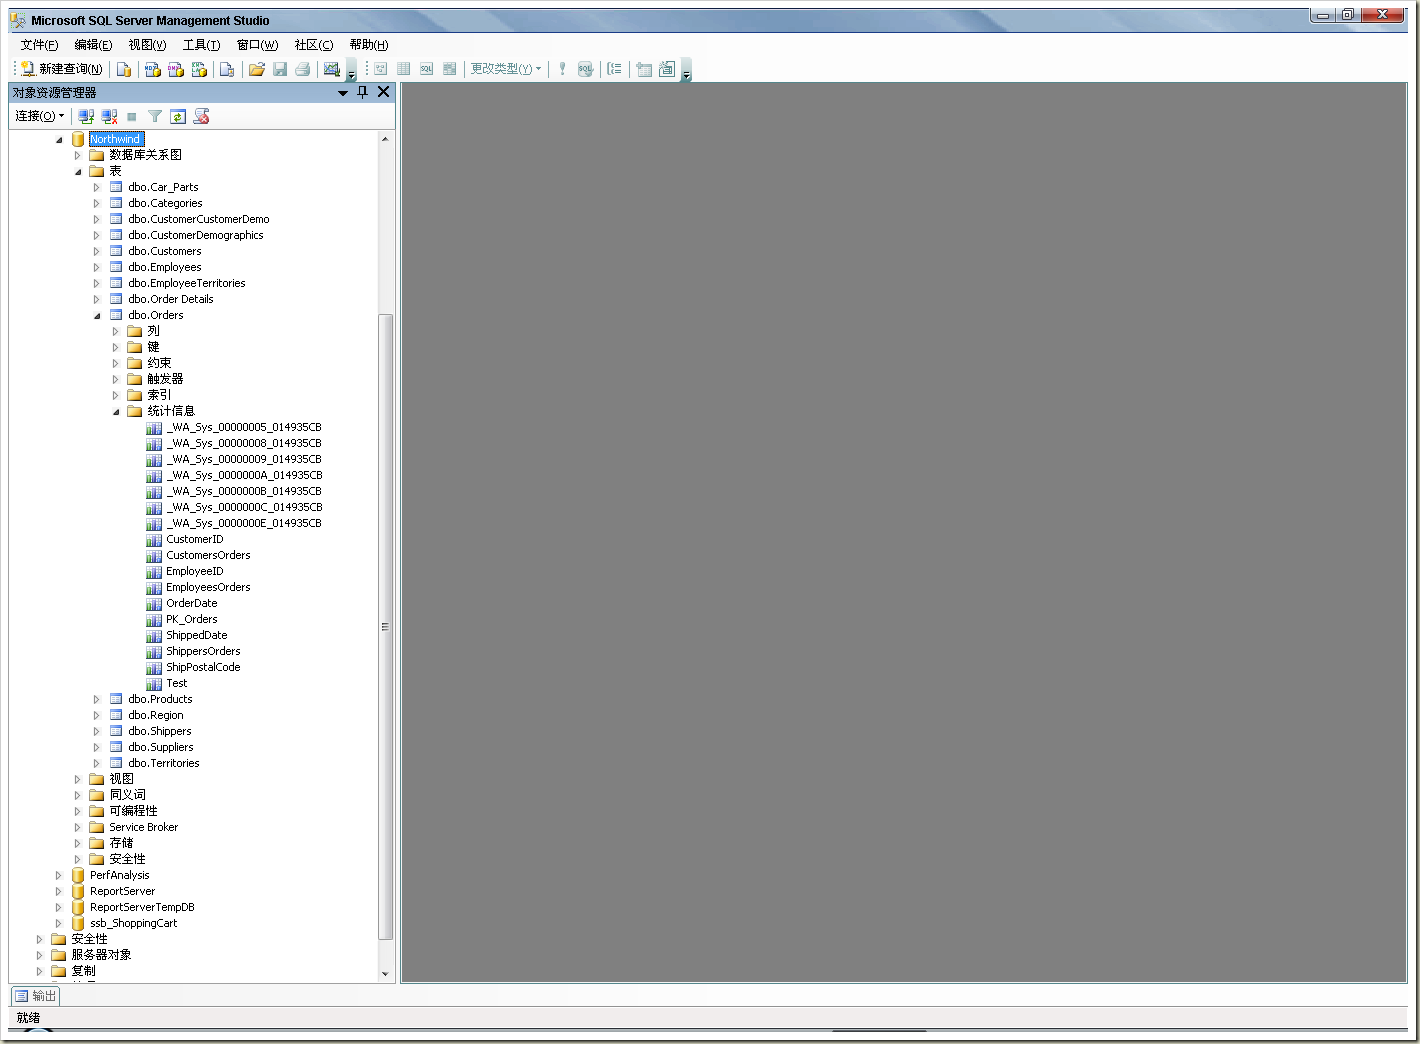Collapse the 表 folder
Image resolution: width=1420 pixels, height=1044 pixels.
click(78, 172)
